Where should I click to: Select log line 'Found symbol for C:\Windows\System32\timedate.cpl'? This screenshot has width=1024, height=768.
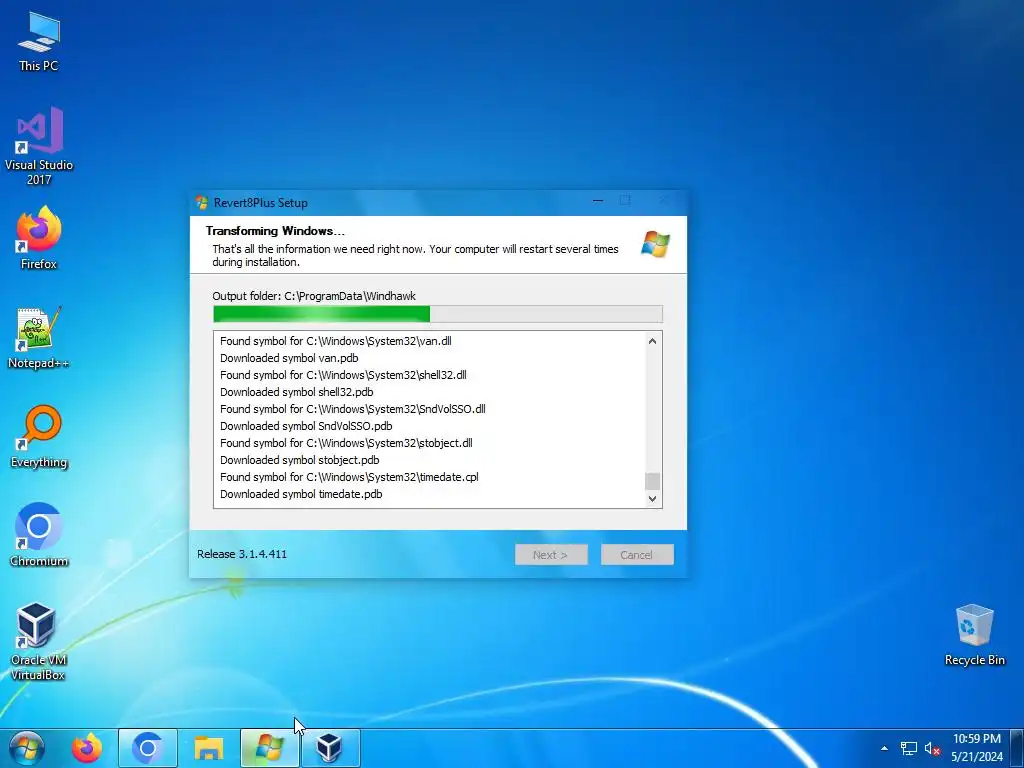click(349, 477)
